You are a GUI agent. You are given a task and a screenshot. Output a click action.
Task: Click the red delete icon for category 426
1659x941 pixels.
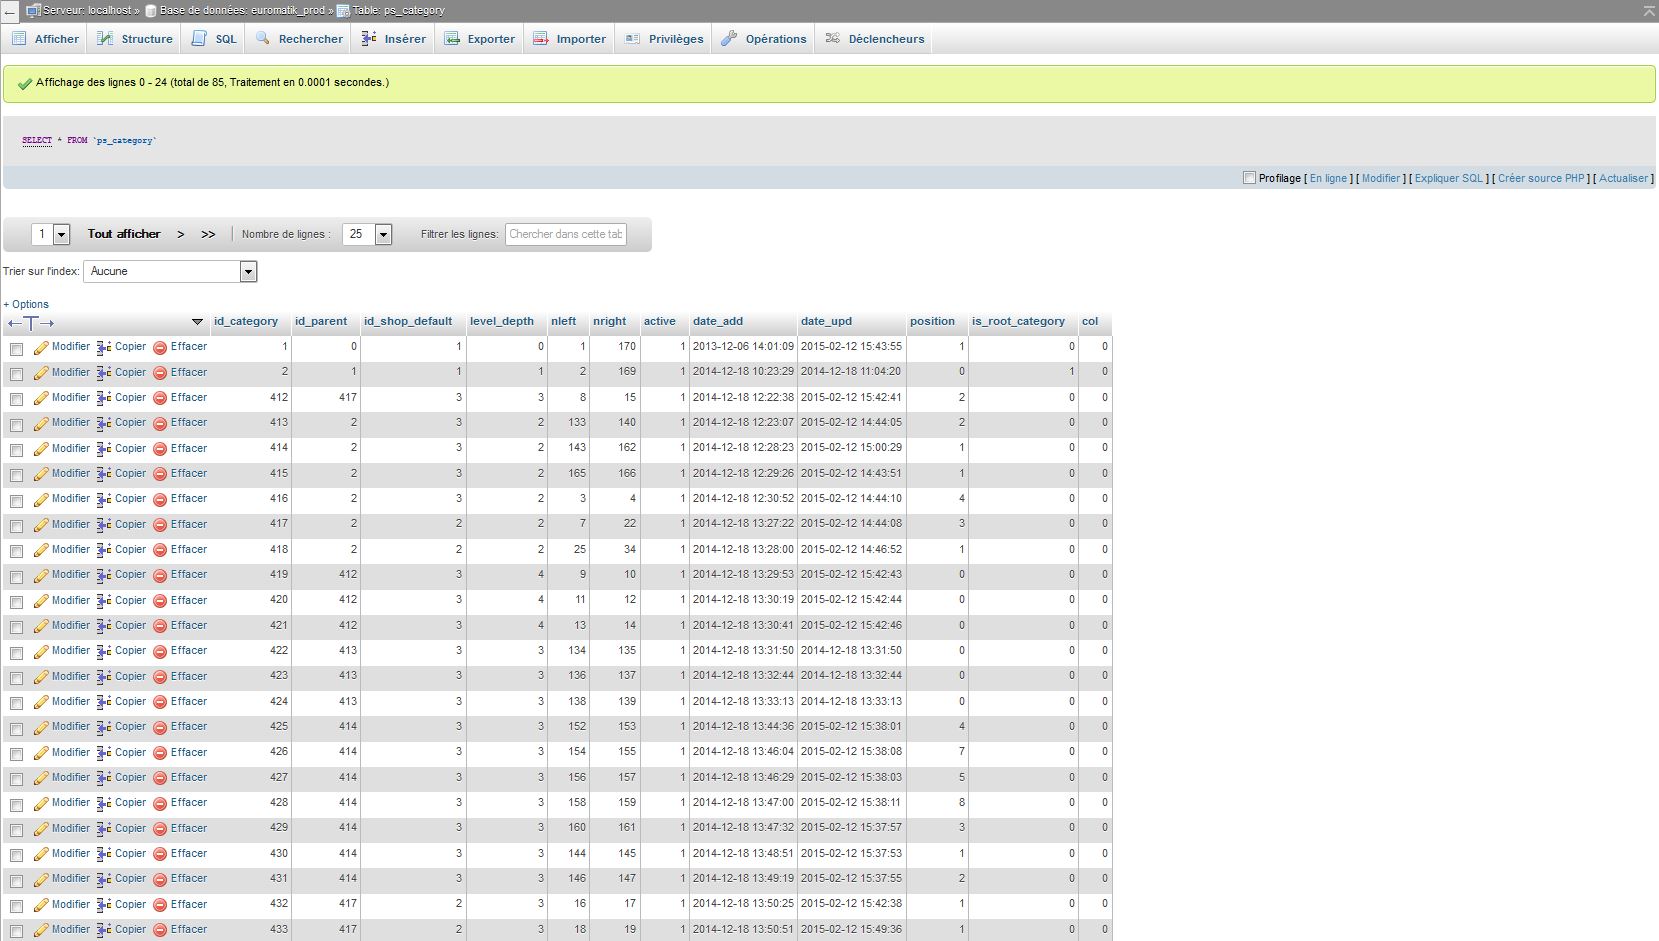pyautogui.click(x=160, y=753)
